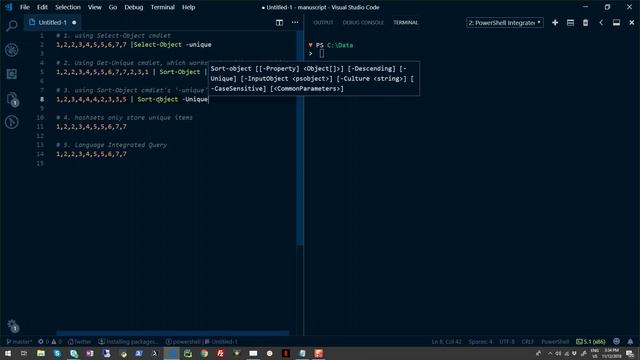Split the terminal pane
Screen dimensions: 640x360
(570, 22)
